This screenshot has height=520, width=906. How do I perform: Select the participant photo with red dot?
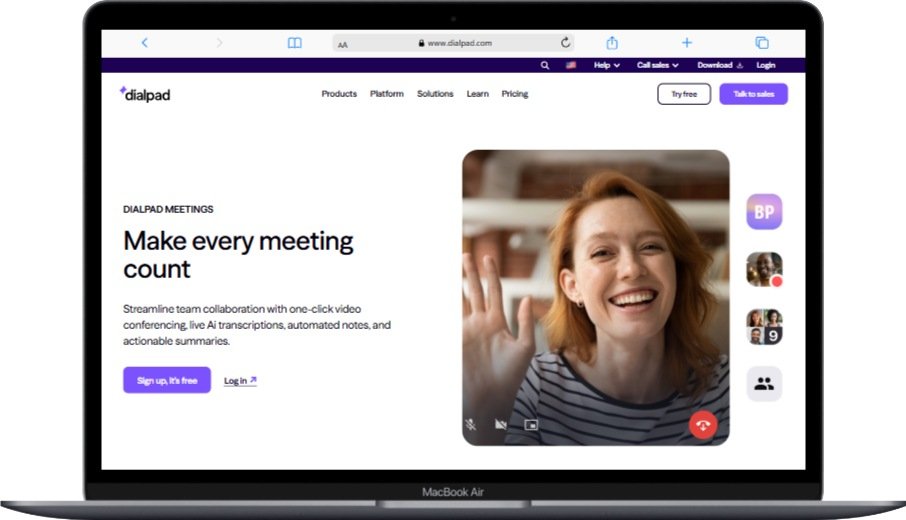764,269
